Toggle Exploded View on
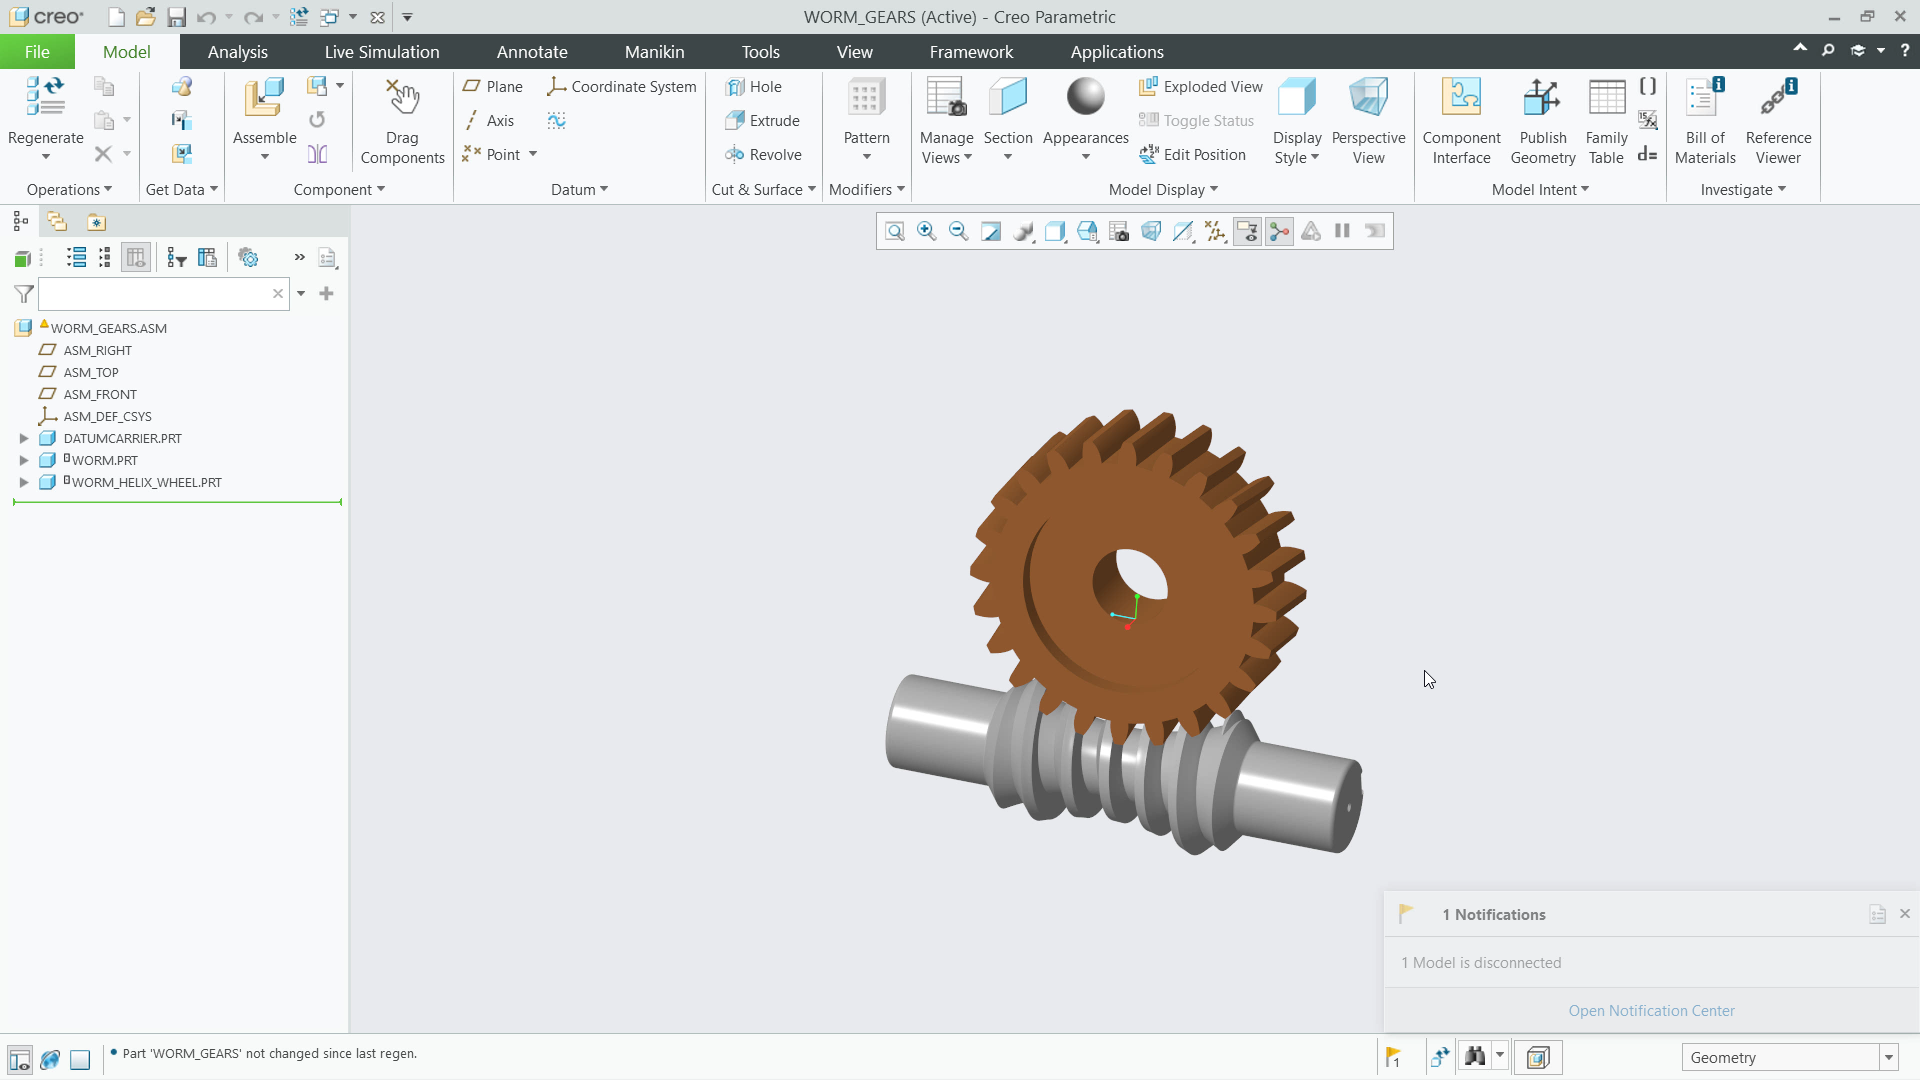Viewport: 1920px width, 1080px height. [x=1201, y=87]
